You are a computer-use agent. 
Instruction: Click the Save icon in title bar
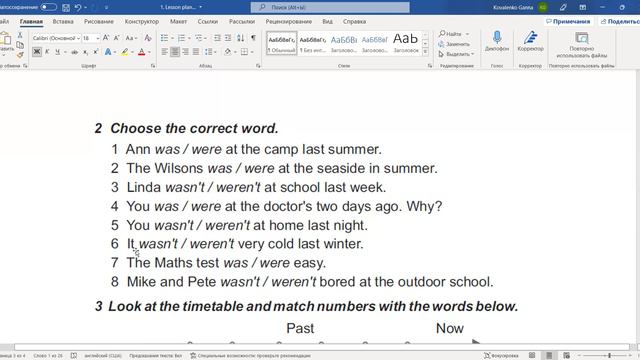pyautogui.click(x=66, y=7)
